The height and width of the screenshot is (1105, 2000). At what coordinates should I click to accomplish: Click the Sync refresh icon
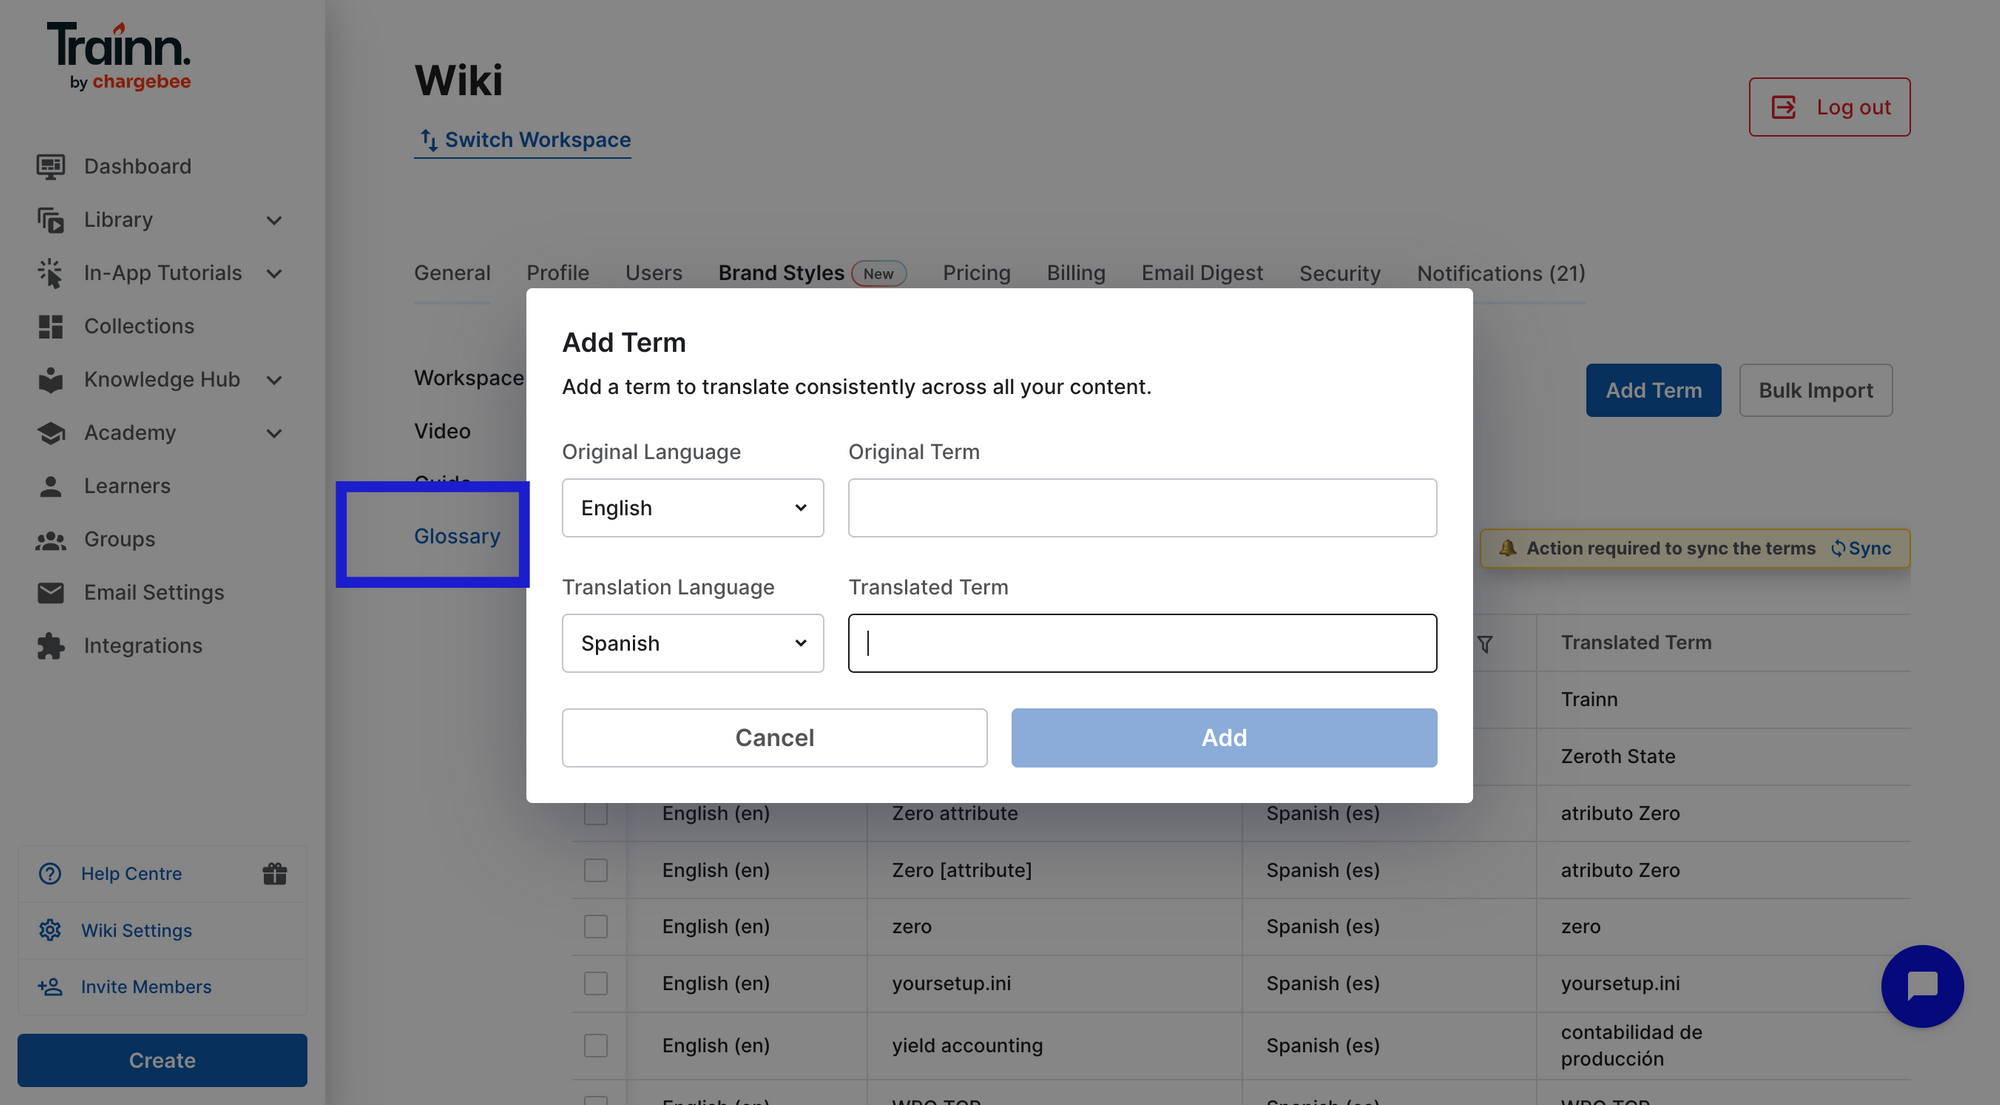[1838, 548]
